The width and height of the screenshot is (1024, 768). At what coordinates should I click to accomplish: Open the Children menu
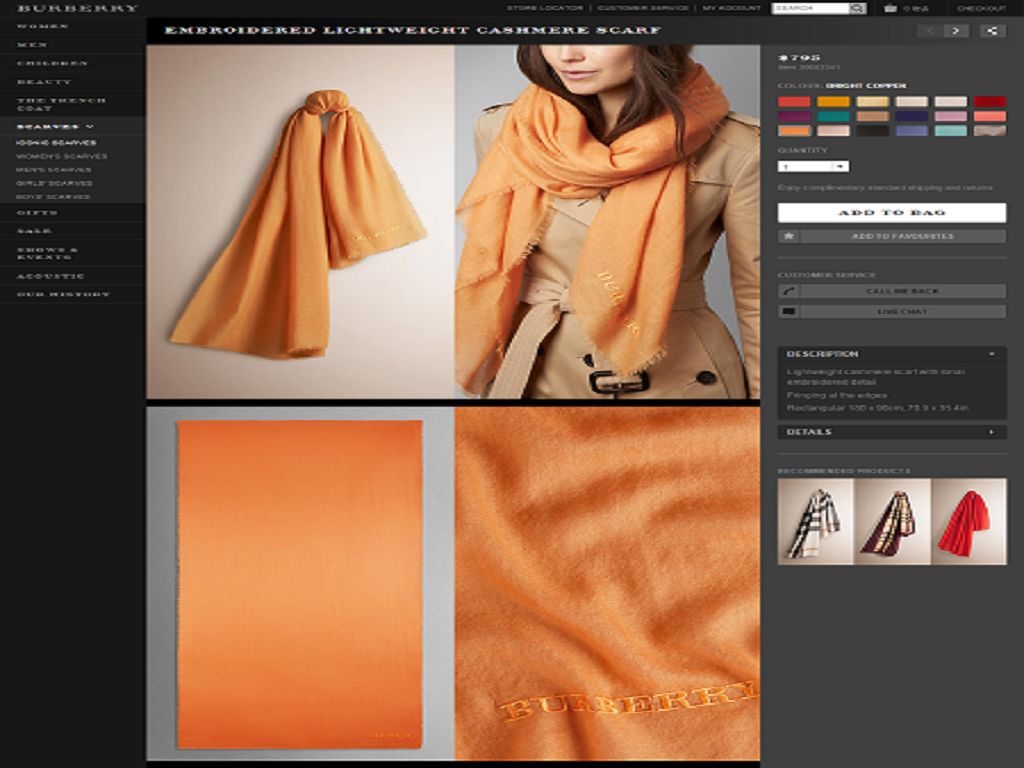pos(52,63)
